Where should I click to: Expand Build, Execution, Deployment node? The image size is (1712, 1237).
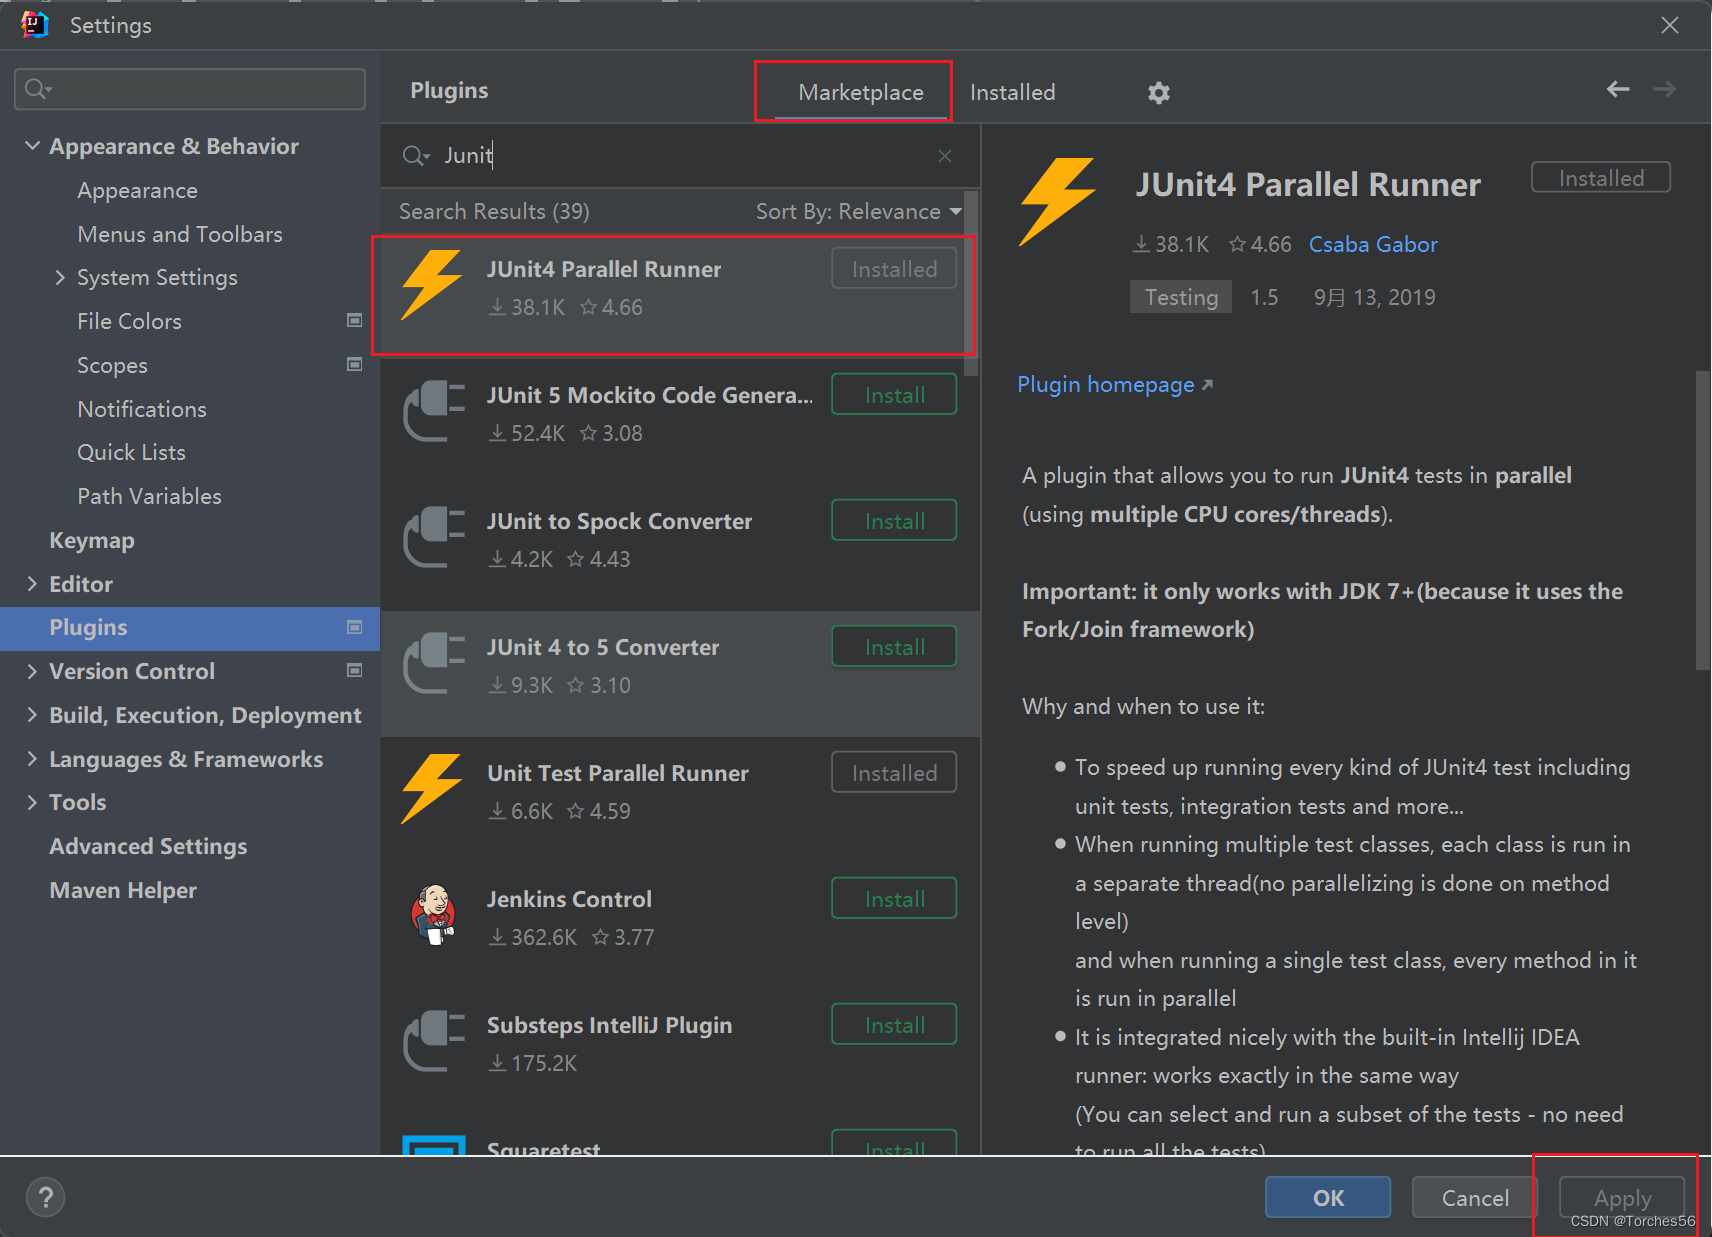click(32, 715)
